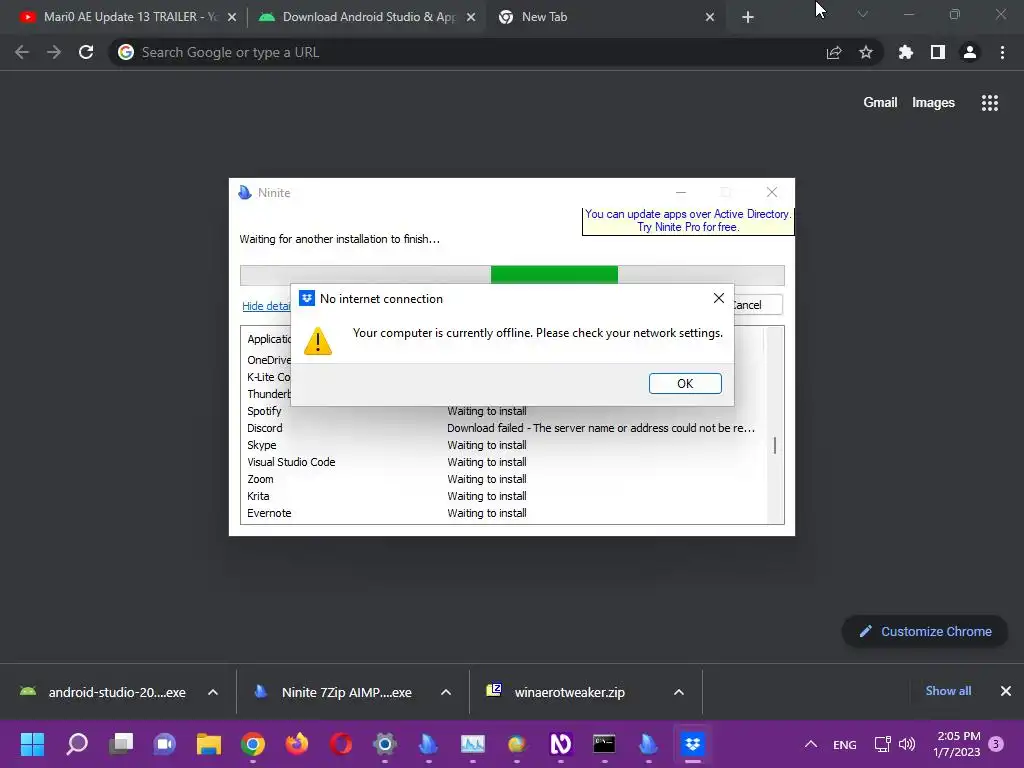Open File Explorer from the taskbar
The width and height of the screenshot is (1024, 768).
[209, 743]
